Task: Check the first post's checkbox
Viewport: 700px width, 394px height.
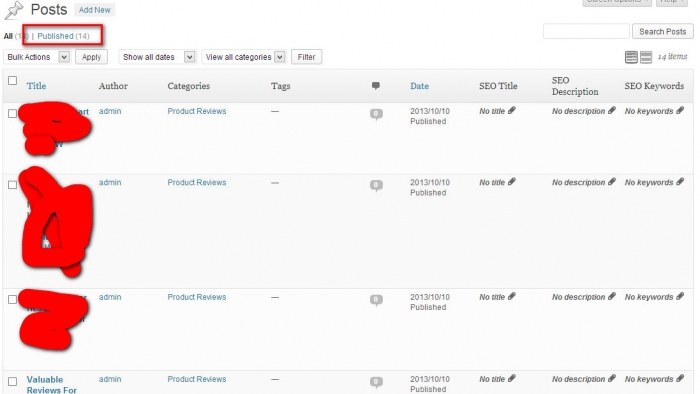Action: 12,114
